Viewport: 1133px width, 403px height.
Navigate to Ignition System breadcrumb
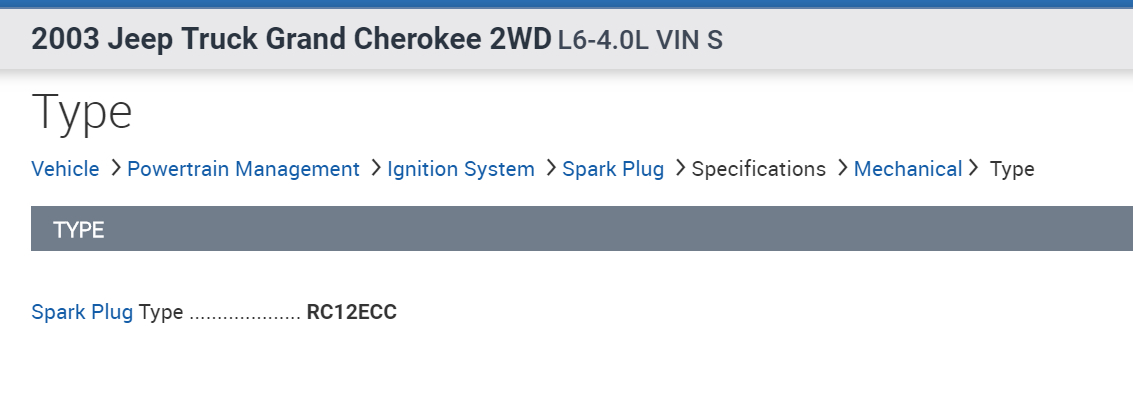coord(461,169)
